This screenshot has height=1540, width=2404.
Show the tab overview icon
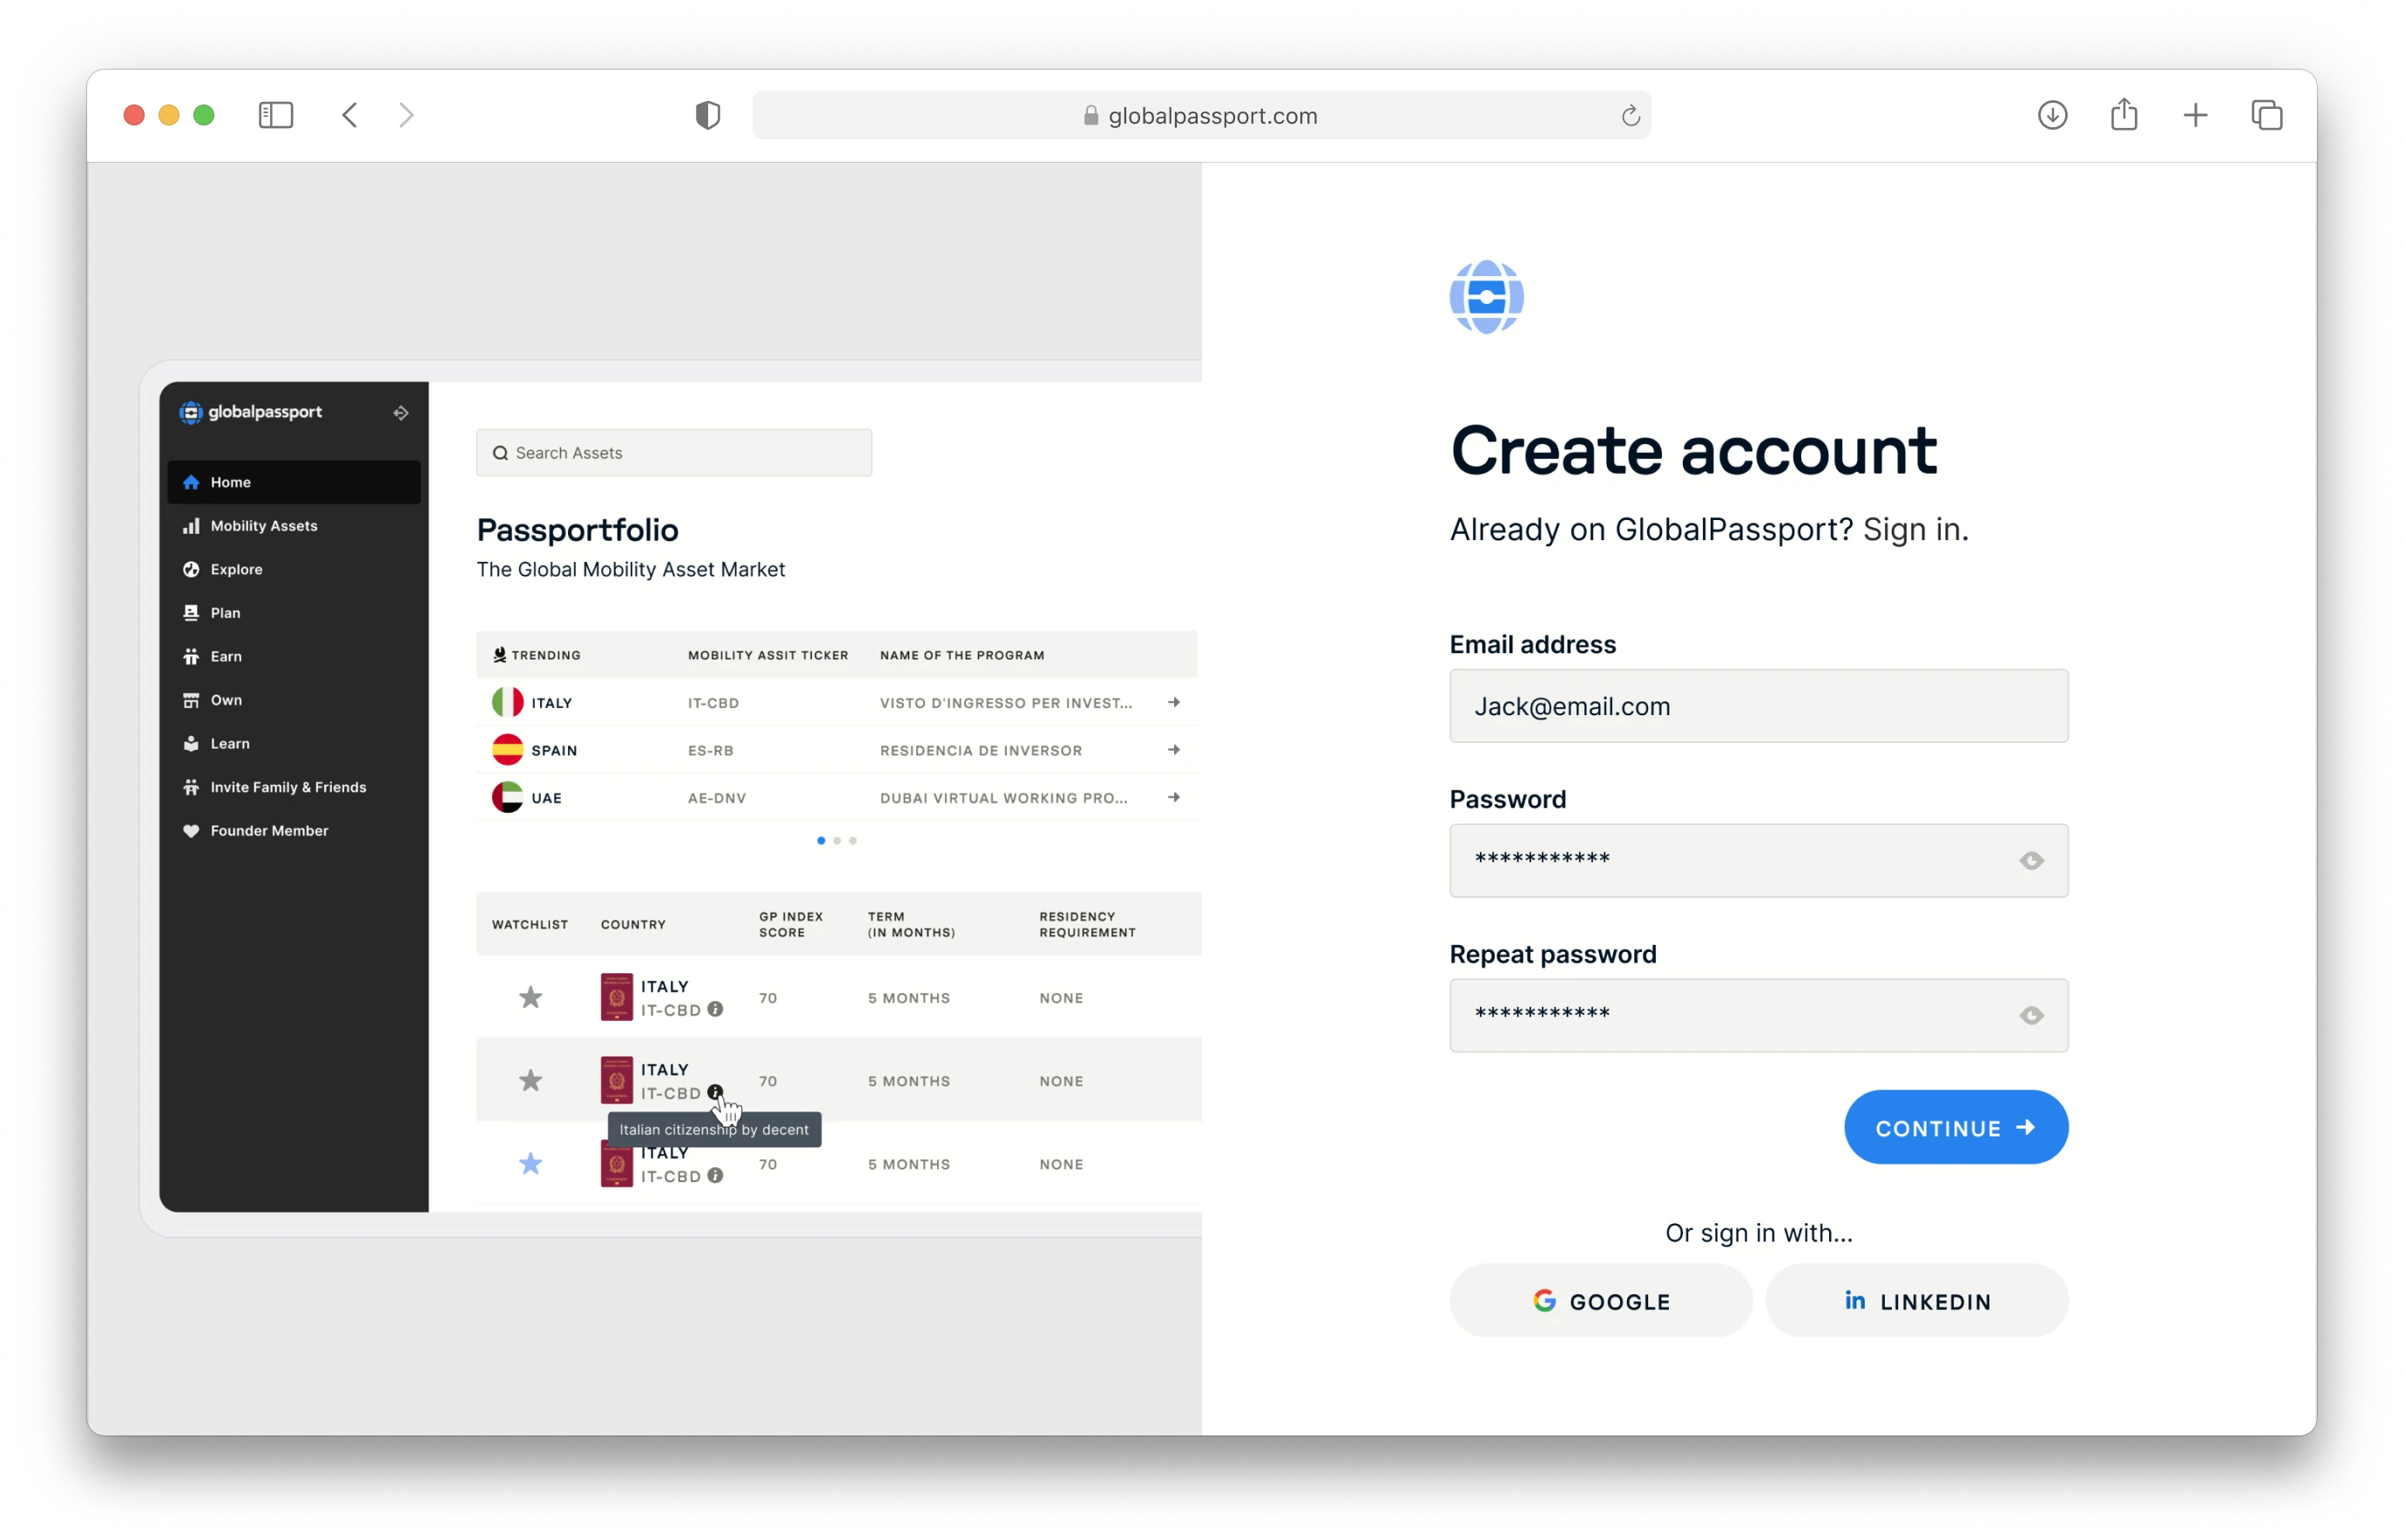click(2266, 115)
